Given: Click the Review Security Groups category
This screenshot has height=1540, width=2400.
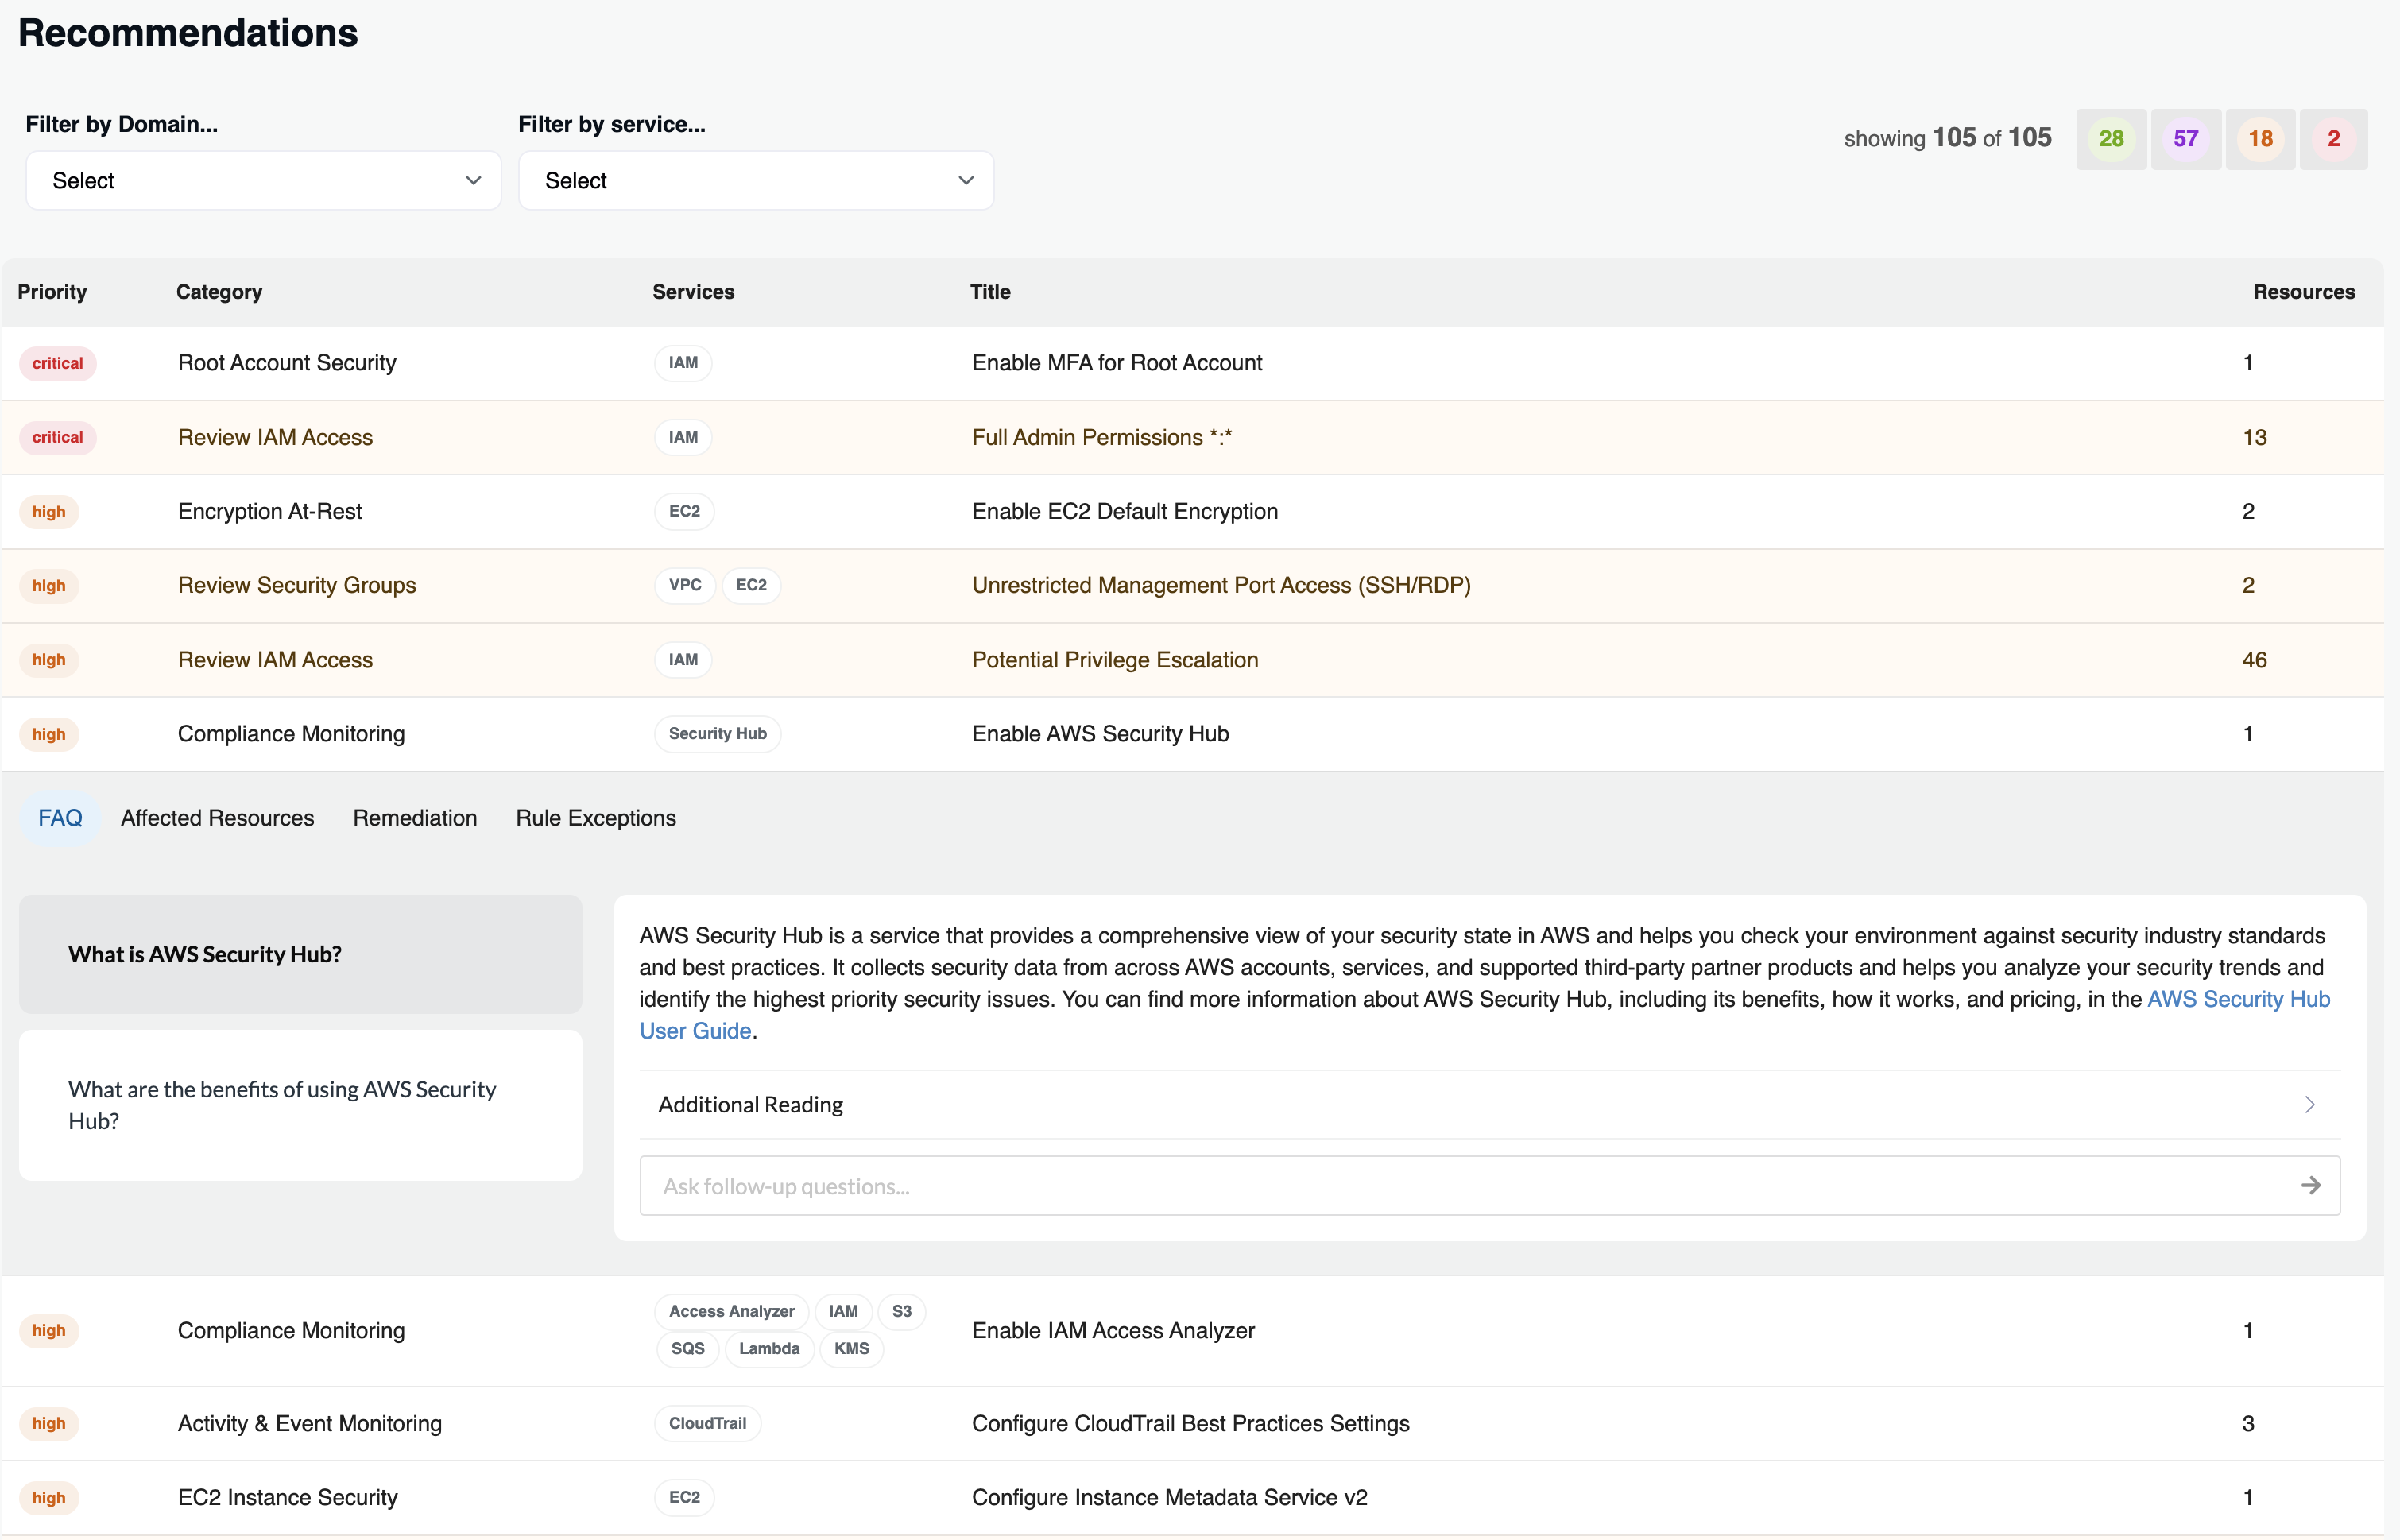Looking at the screenshot, I should [297, 585].
